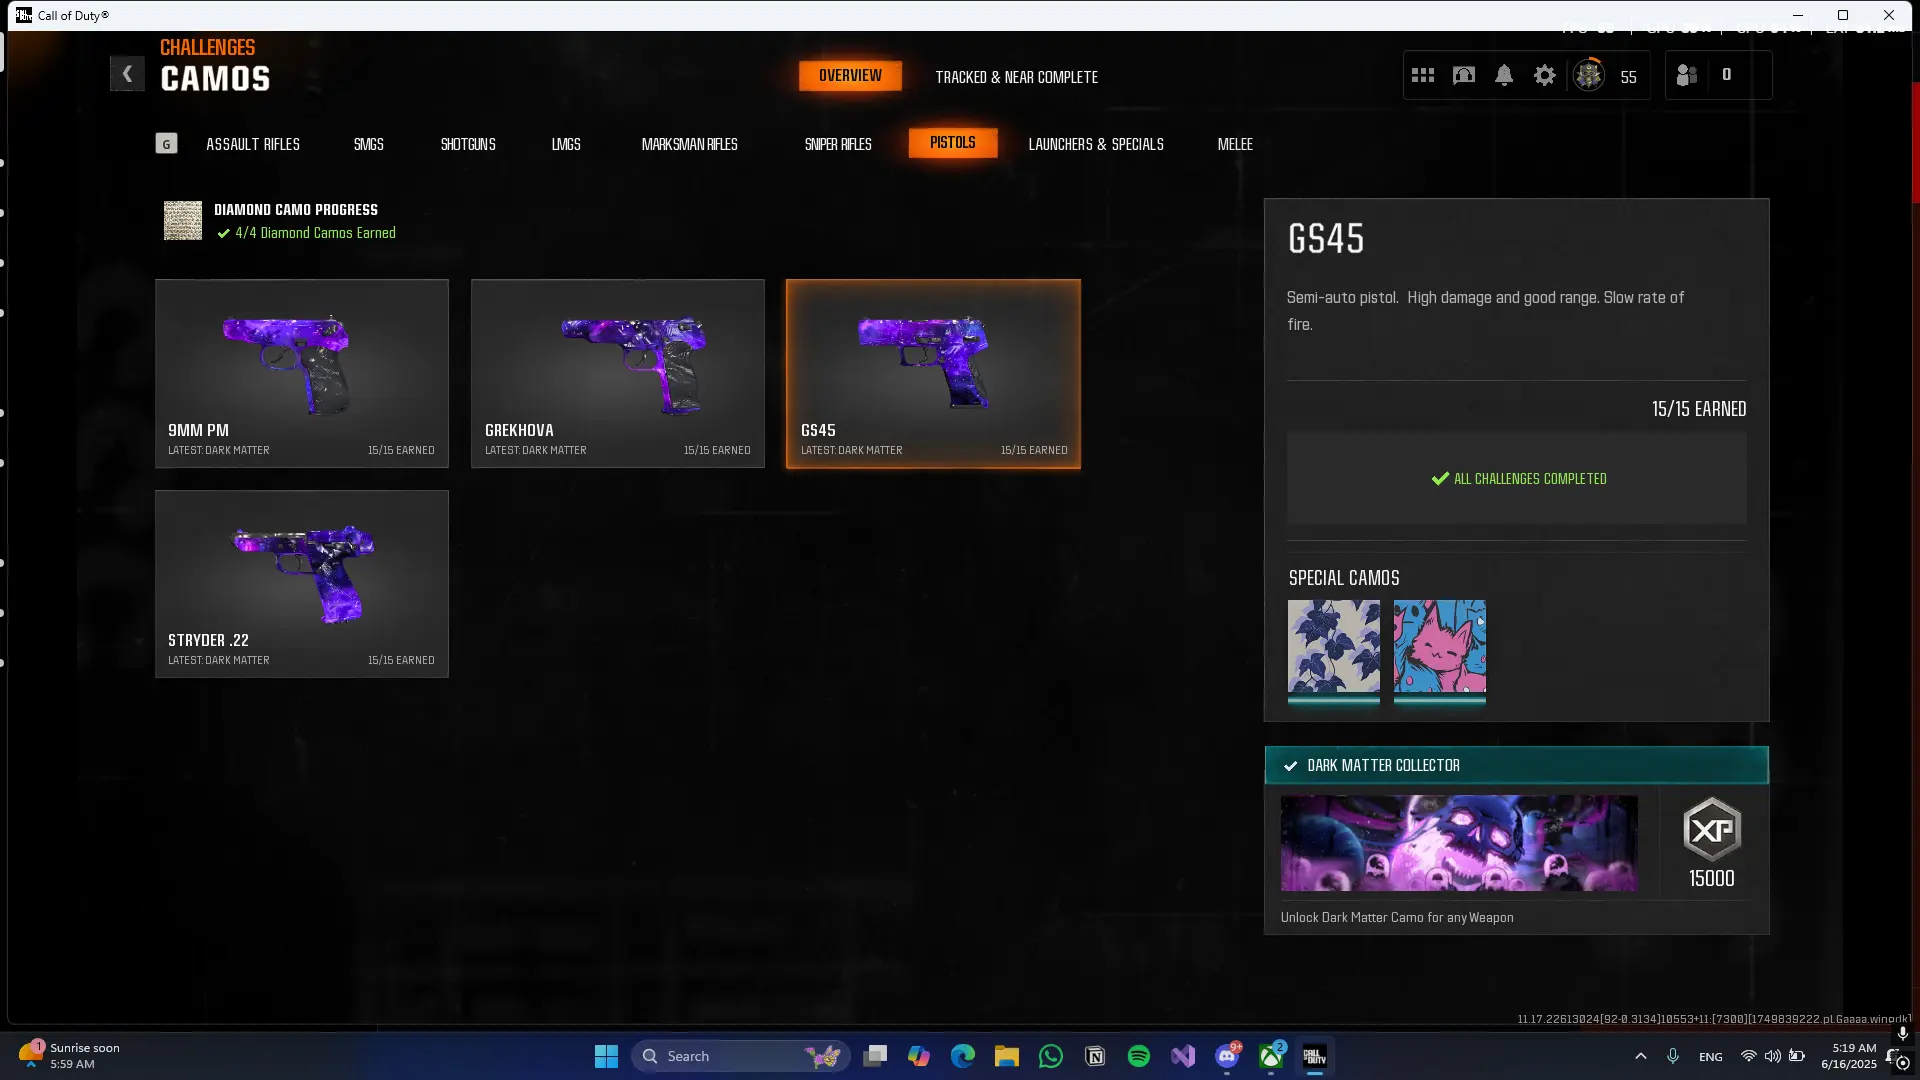
Task: Select the pink cat special camo swatch
Action: coord(1440,646)
